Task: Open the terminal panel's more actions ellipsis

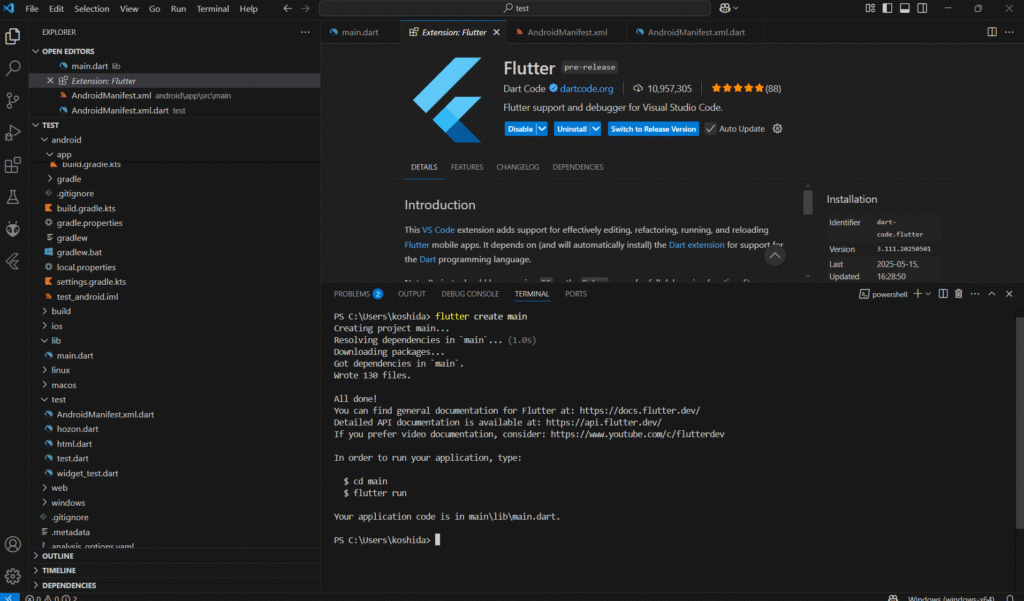Action: coord(975,294)
